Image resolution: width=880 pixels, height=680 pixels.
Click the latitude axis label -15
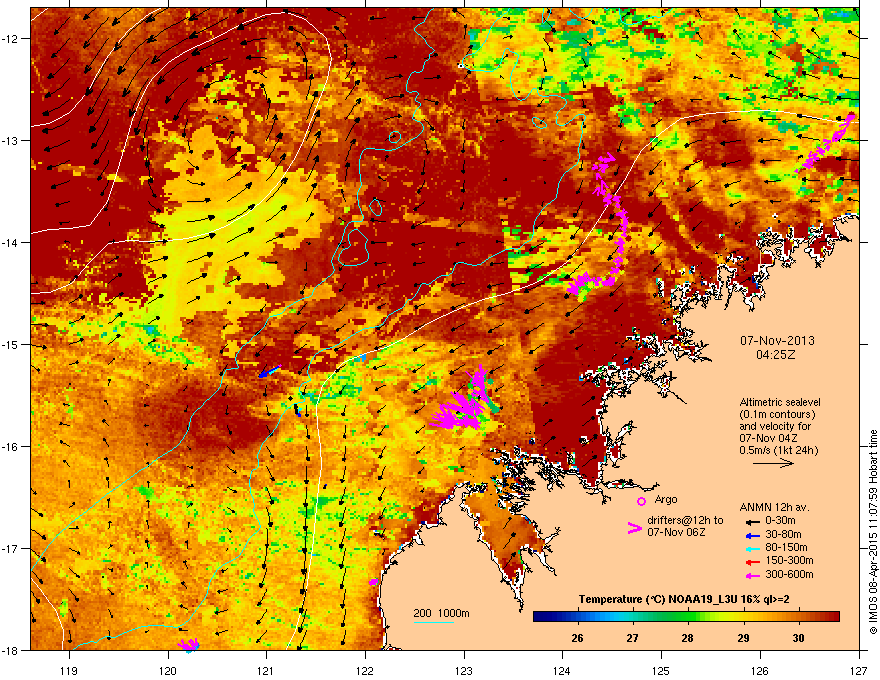click(x=10, y=344)
